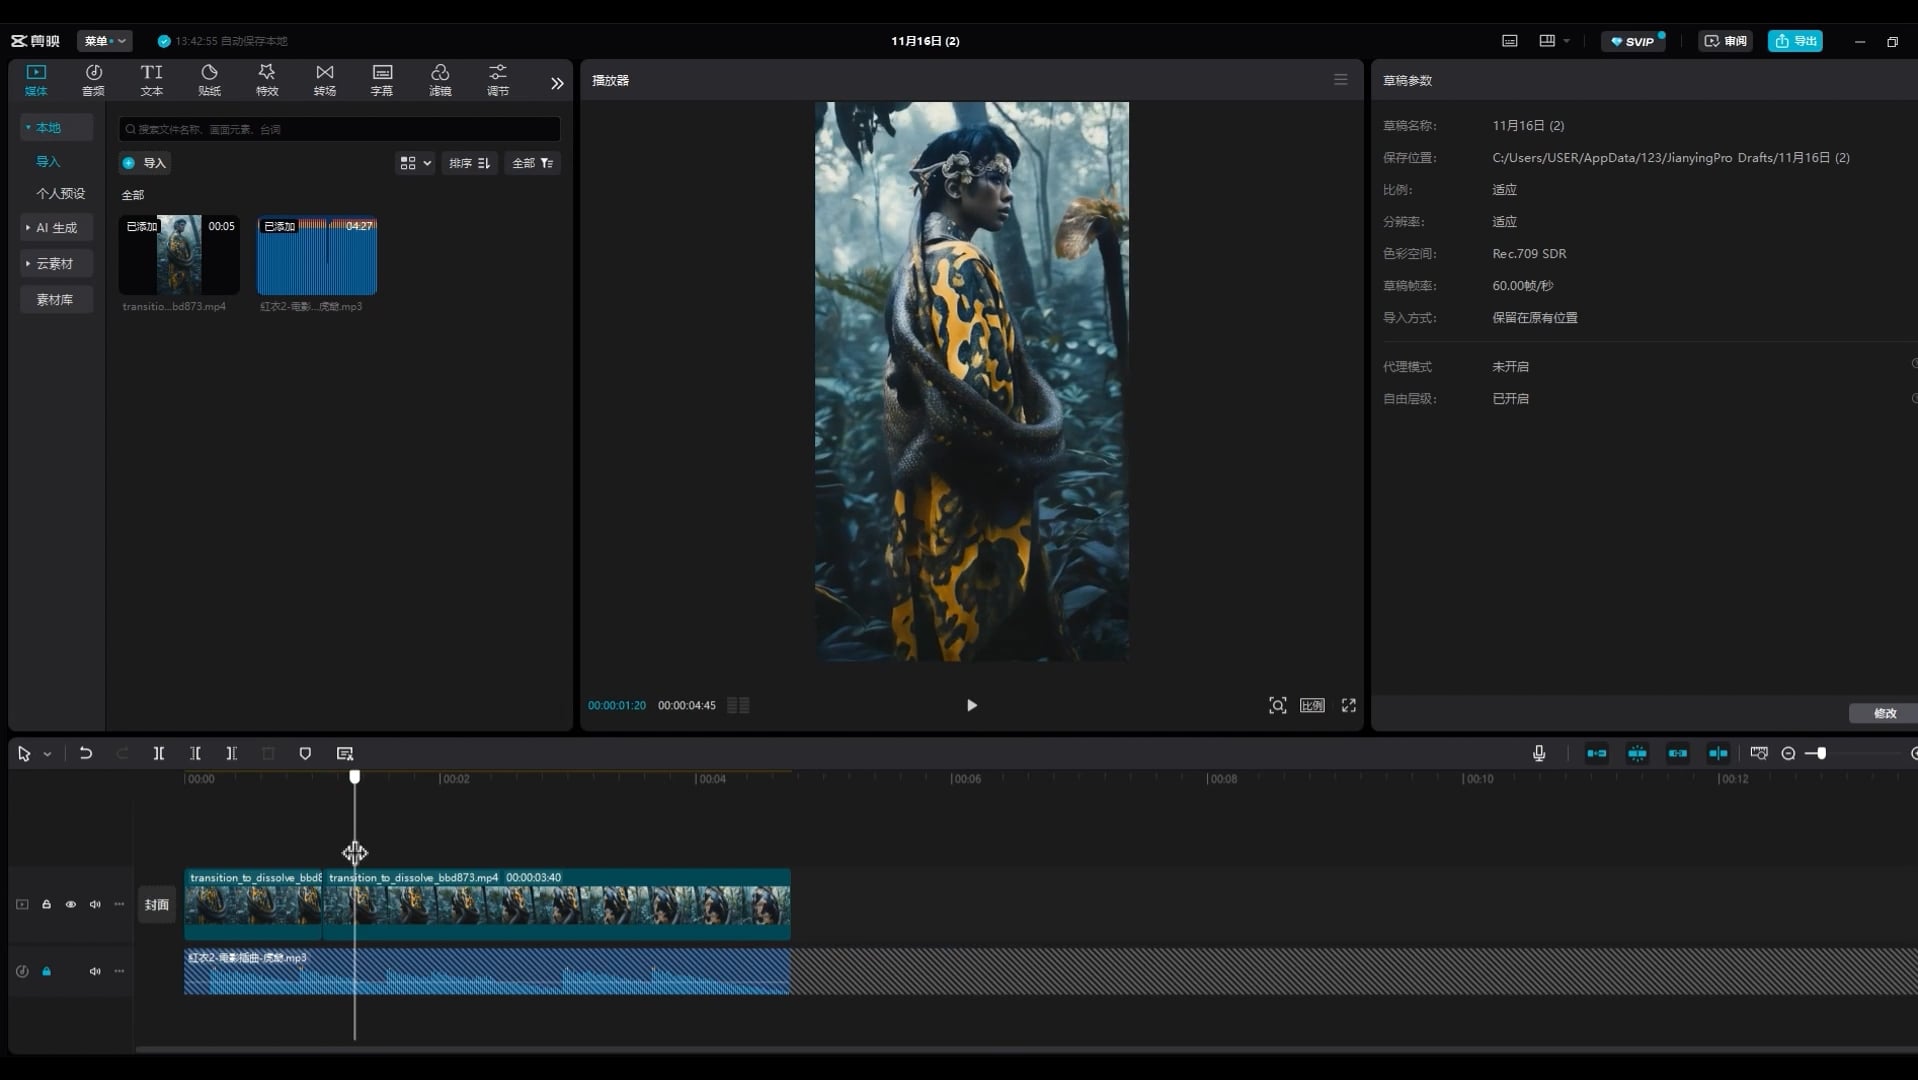Viewport: 1918px width, 1080px height.
Task: Expand the 云素材 cloud materials category
Action: [56, 263]
